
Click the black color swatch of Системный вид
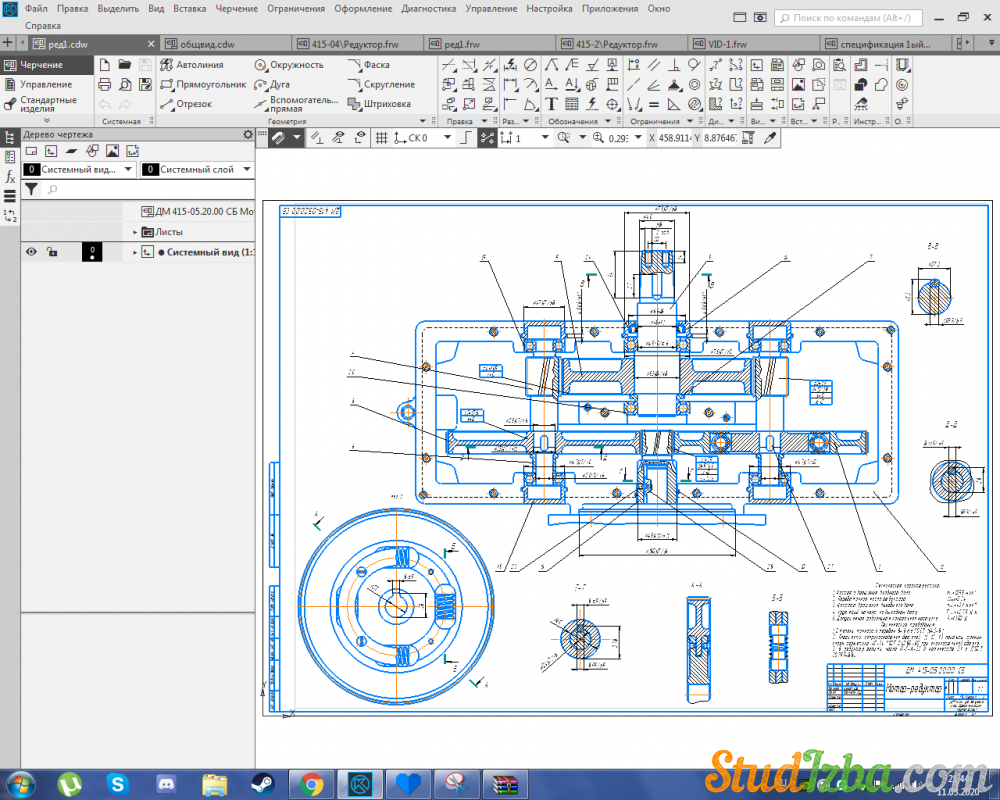tap(91, 252)
